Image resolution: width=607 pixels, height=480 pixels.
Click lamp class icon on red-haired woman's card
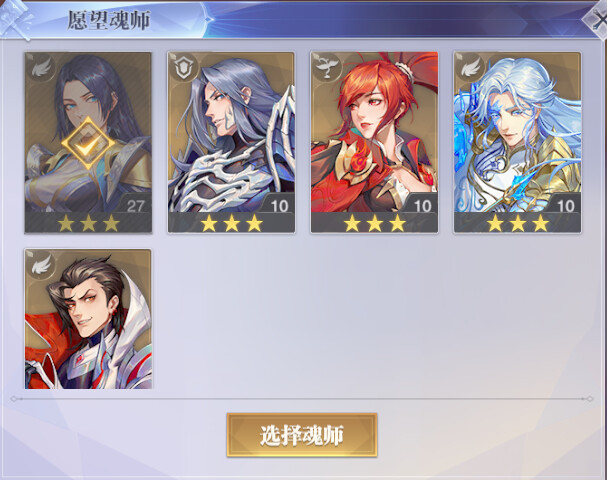pyautogui.click(x=328, y=68)
